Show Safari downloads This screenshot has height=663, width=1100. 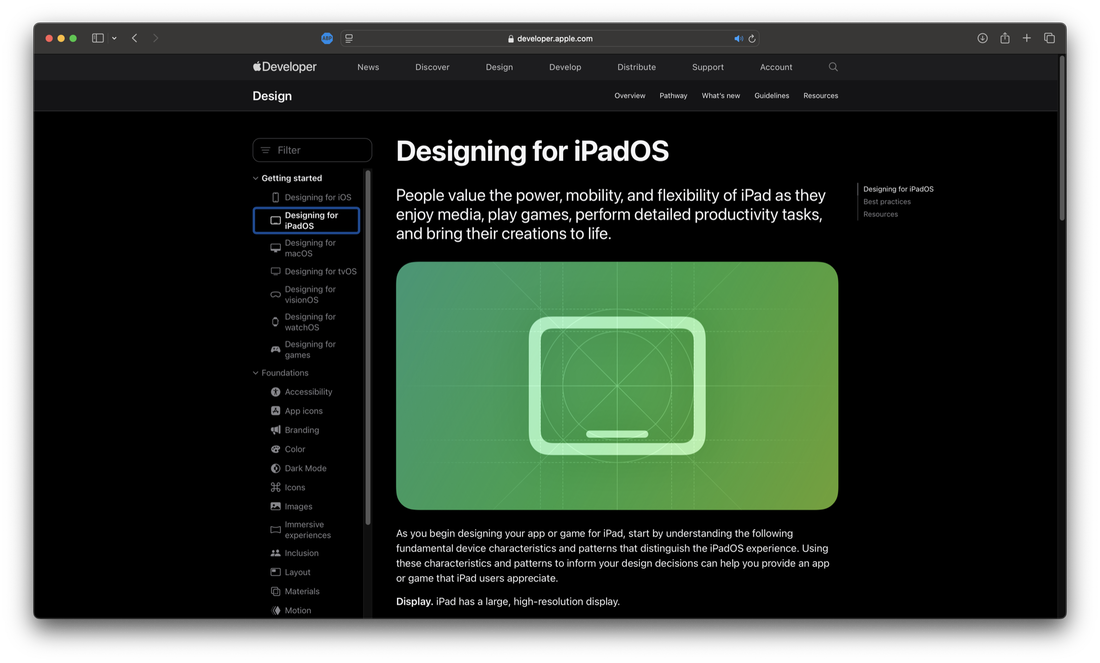click(x=982, y=38)
